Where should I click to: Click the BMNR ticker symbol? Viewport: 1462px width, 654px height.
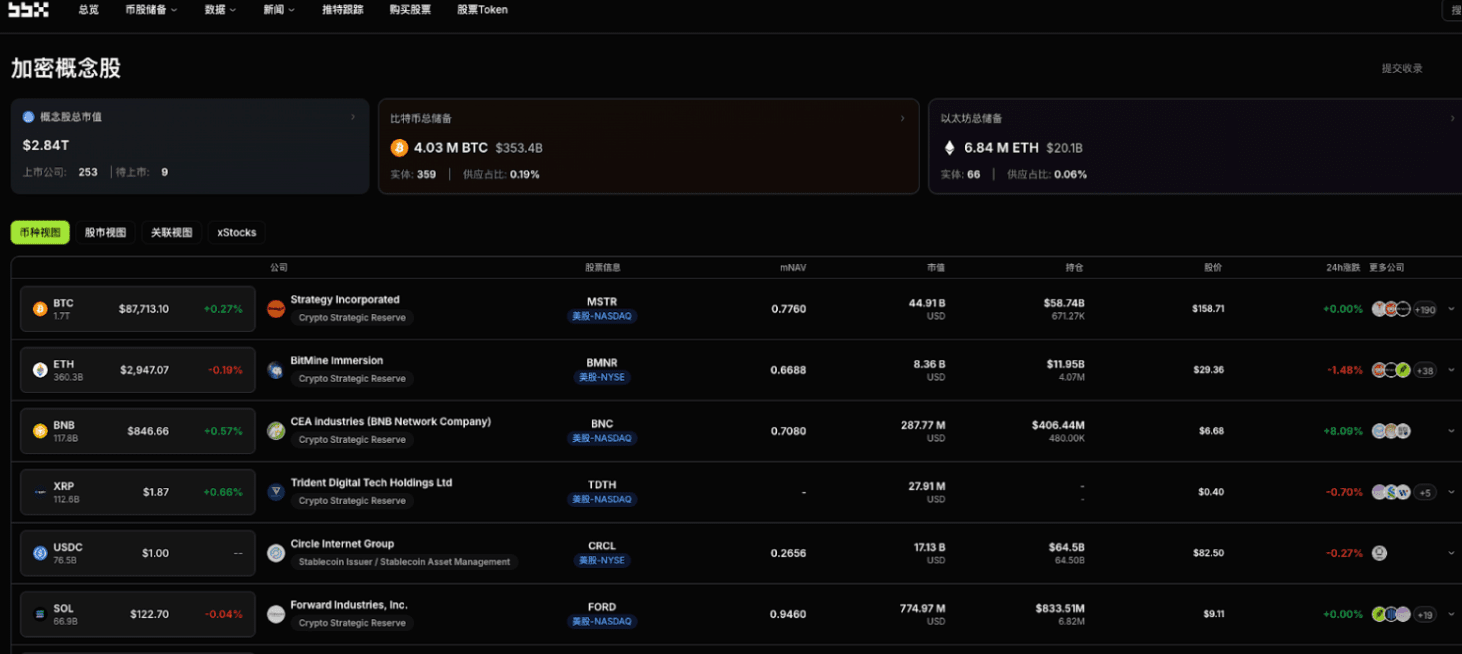(x=602, y=362)
